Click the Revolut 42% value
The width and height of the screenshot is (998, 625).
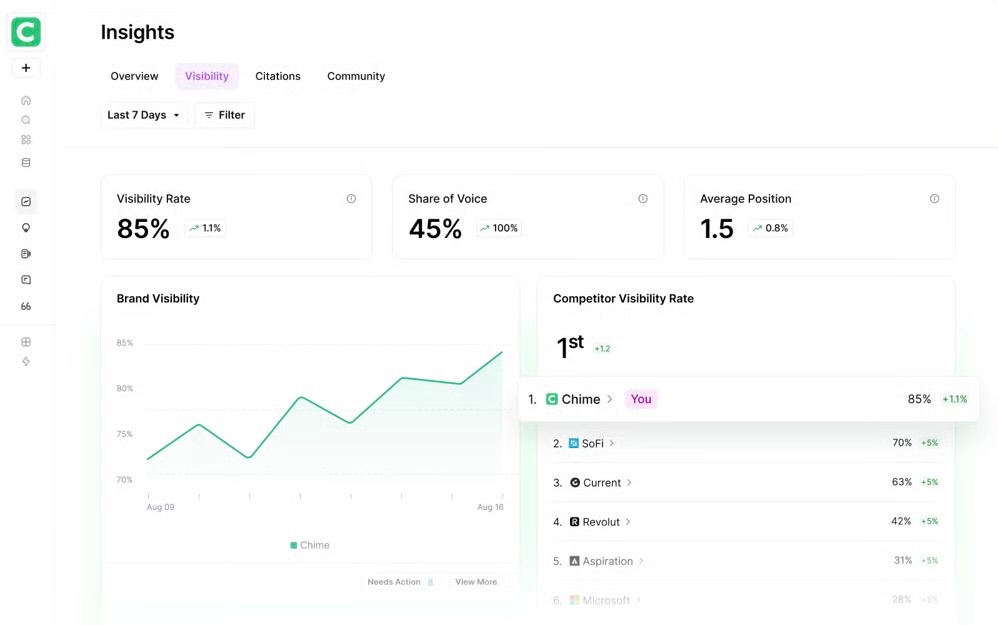901,521
